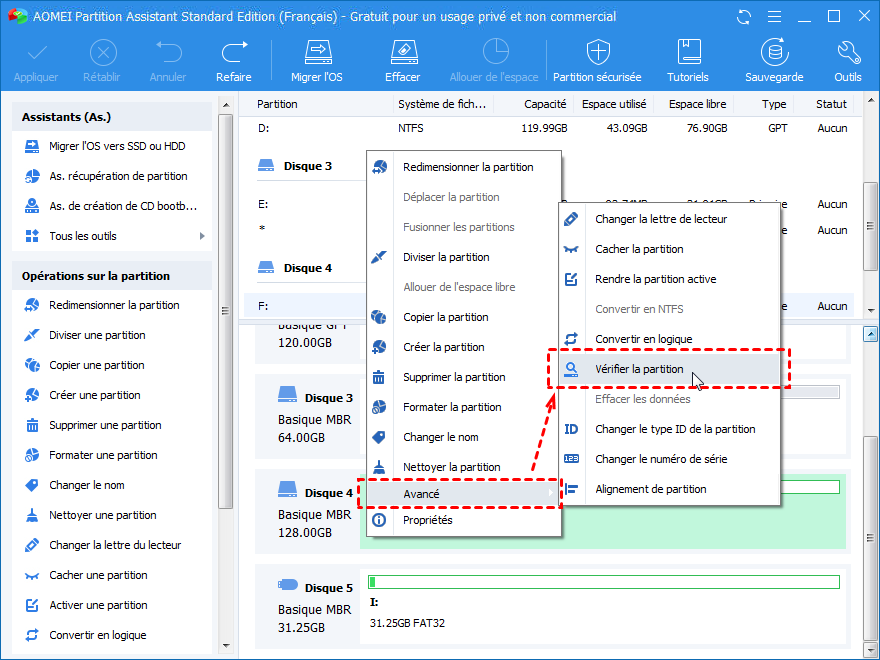Click the refresh icon in title bar

pyautogui.click(x=742, y=17)
